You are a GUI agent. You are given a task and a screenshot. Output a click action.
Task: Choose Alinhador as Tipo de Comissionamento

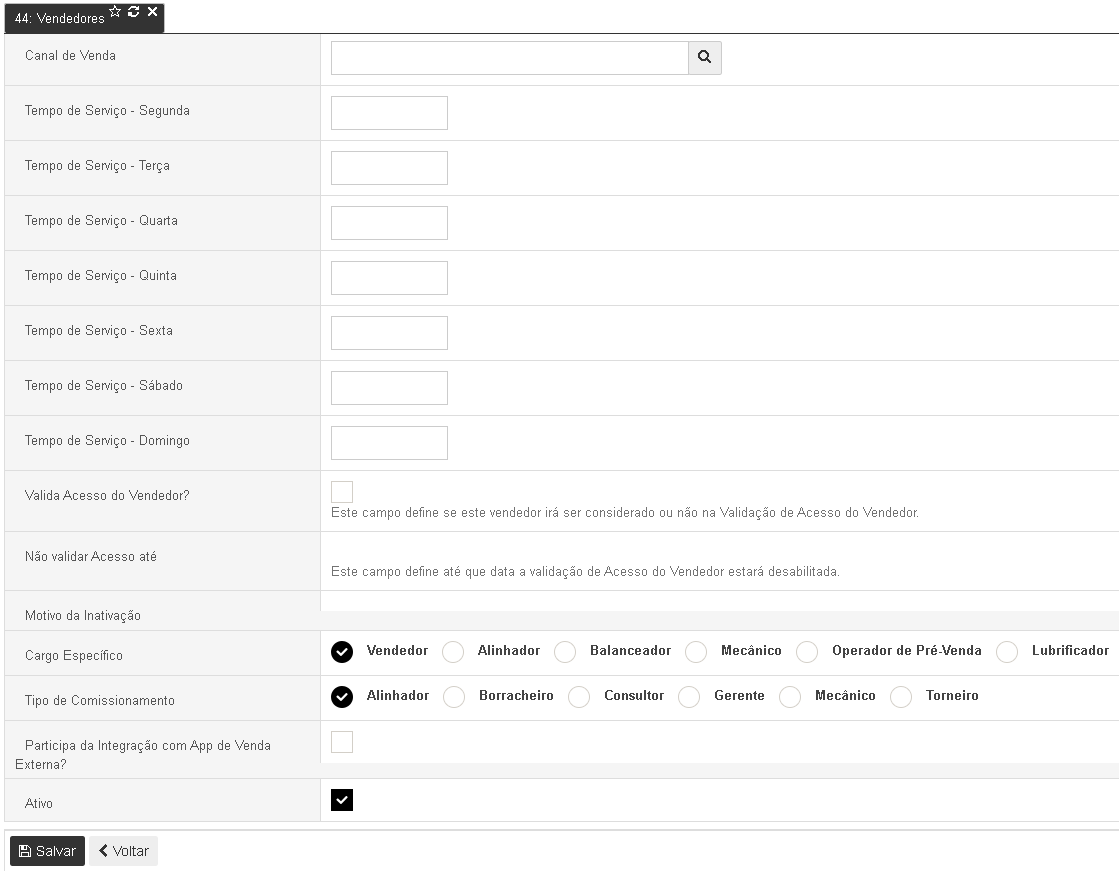342,697
